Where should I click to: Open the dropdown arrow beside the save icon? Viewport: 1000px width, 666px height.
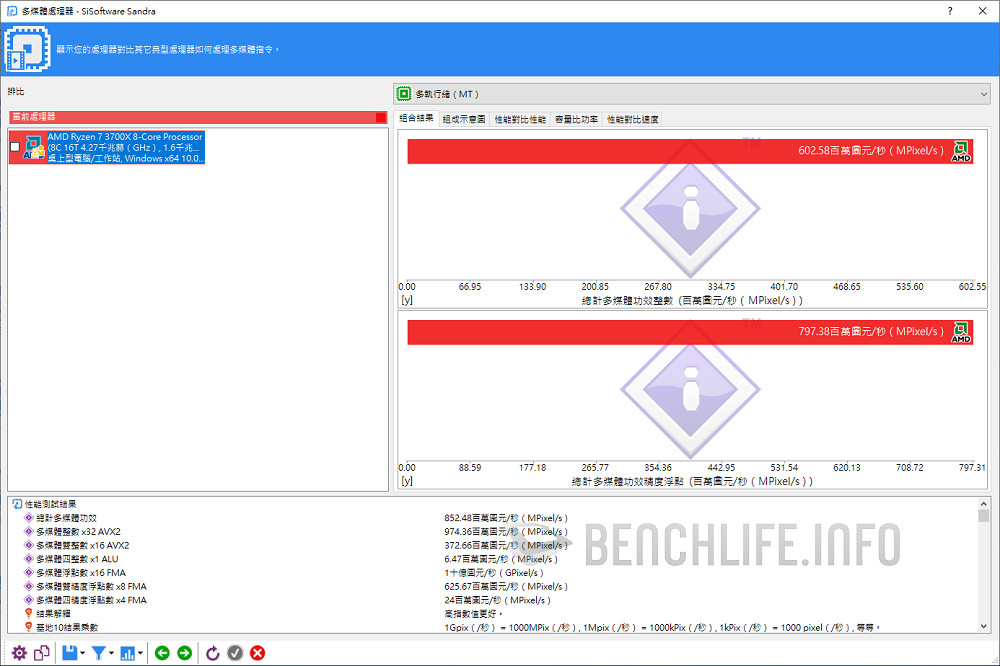click(x=84, y=654)
